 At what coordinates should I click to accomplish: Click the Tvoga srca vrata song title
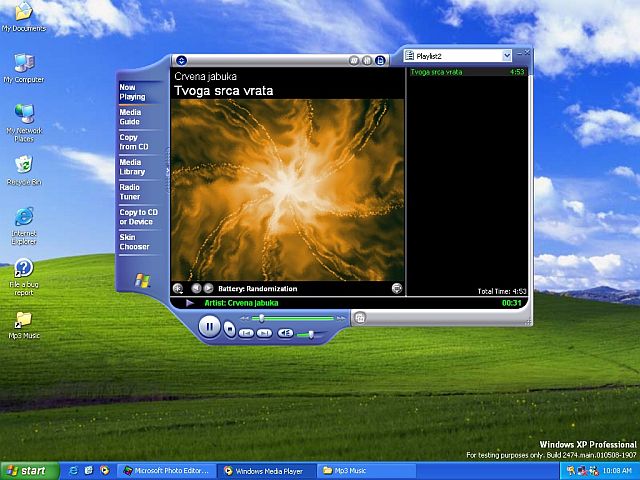click(224, 91)
